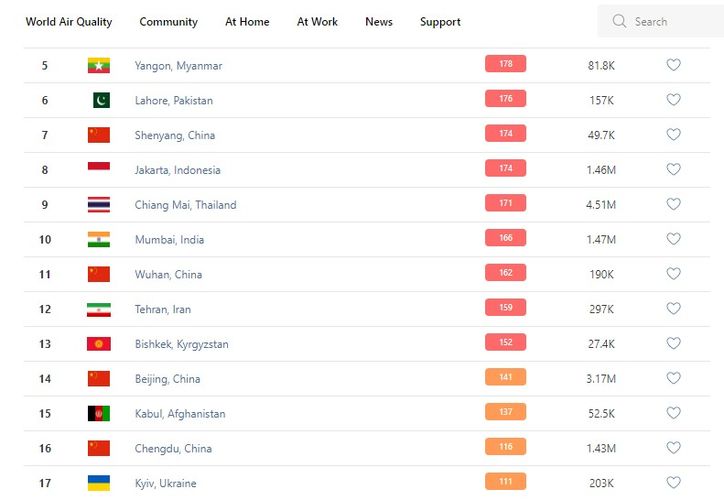The image size is (724, 500).
Task: Click the Thailand flag icon
Action: click(x=98, y=205)
